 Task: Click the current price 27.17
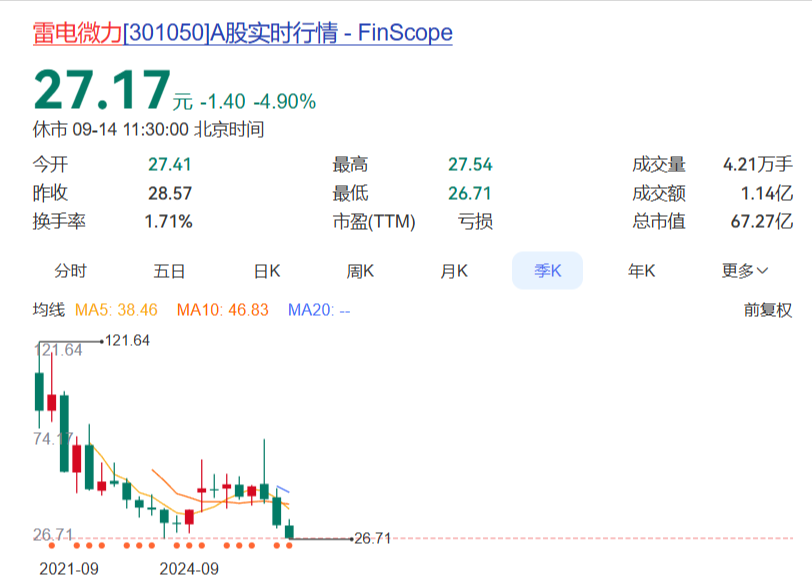pos(102,90)
